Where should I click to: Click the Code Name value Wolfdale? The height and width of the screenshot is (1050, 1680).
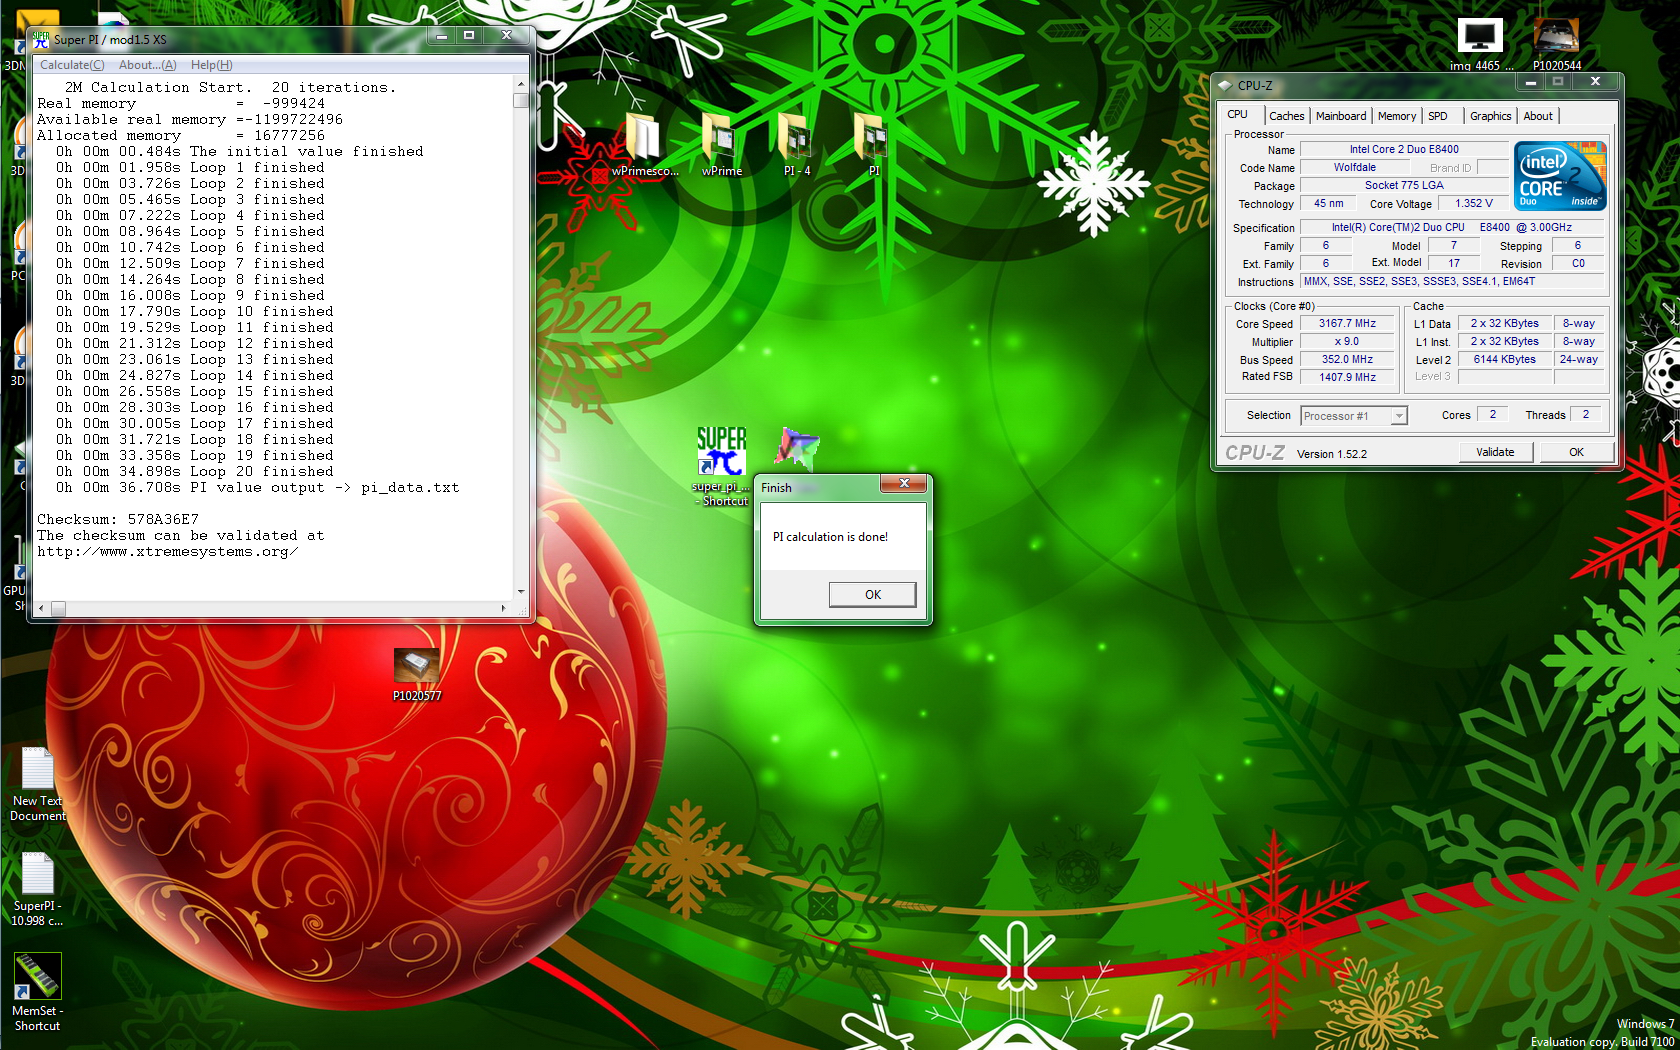coord(1354,167)
